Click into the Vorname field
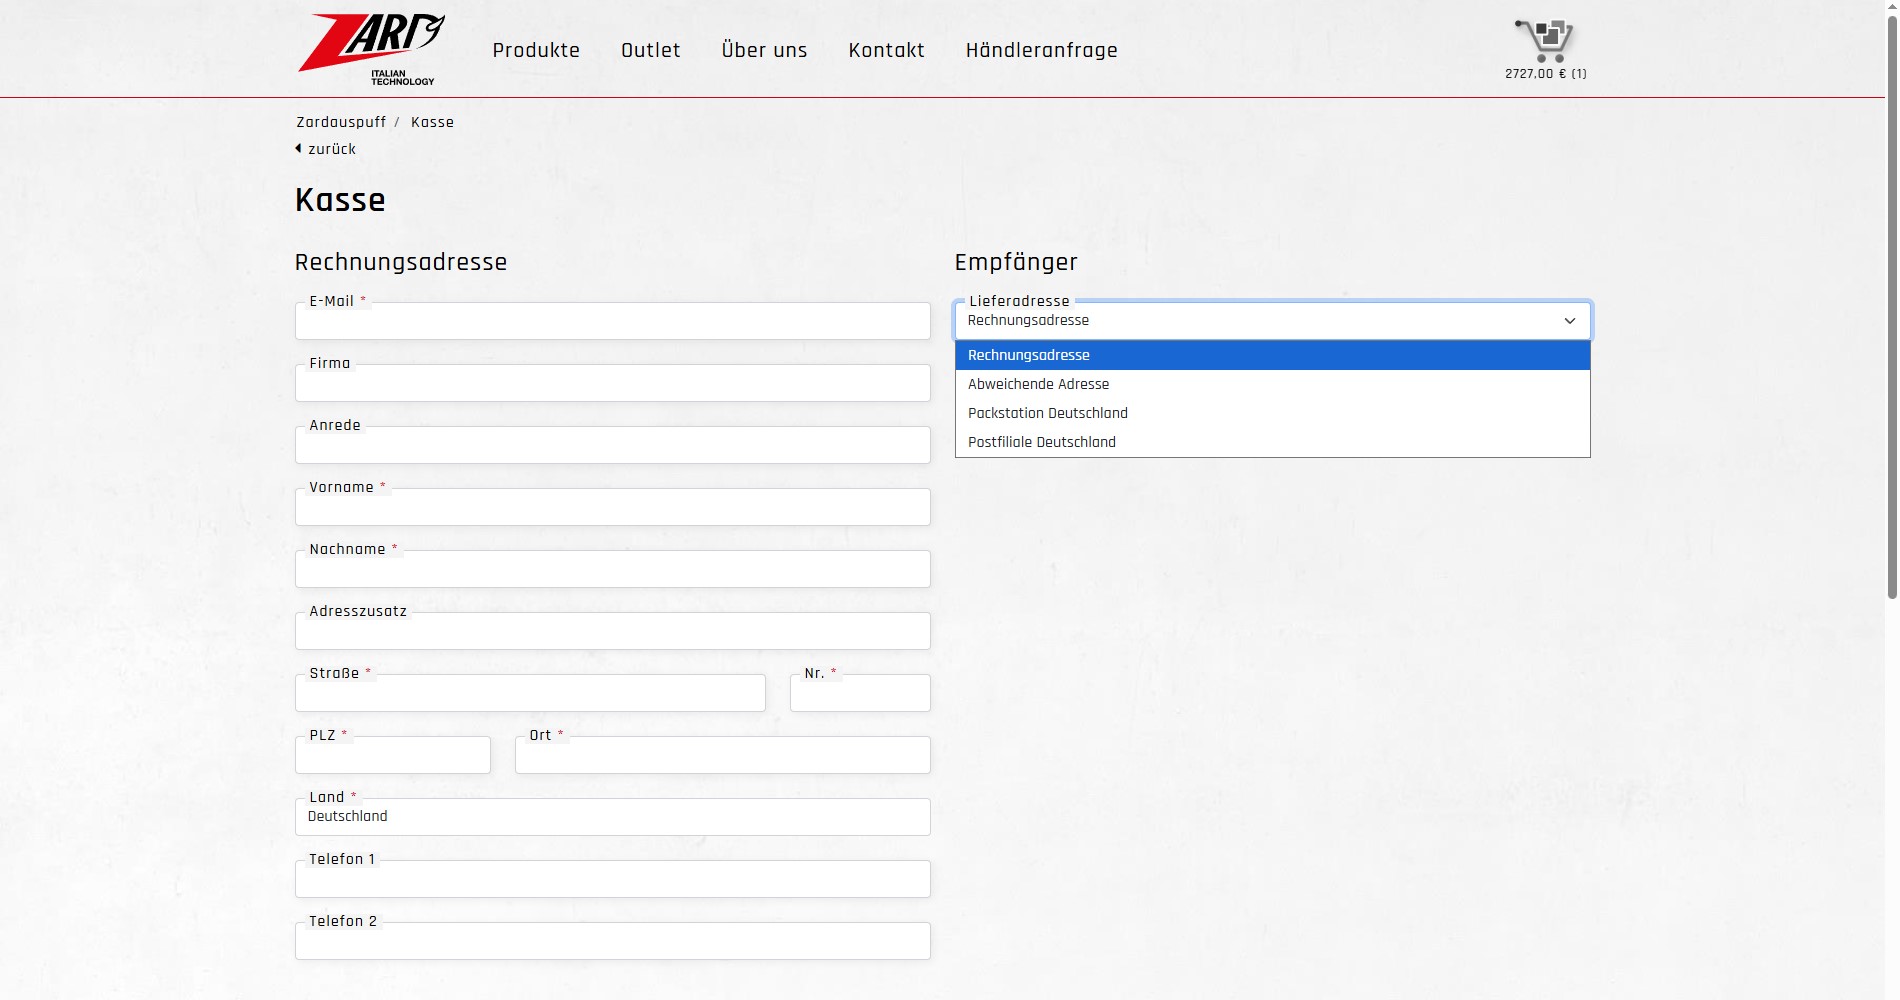The width and height of the screenshot is (1900, 1000). (x=612, y=508)
